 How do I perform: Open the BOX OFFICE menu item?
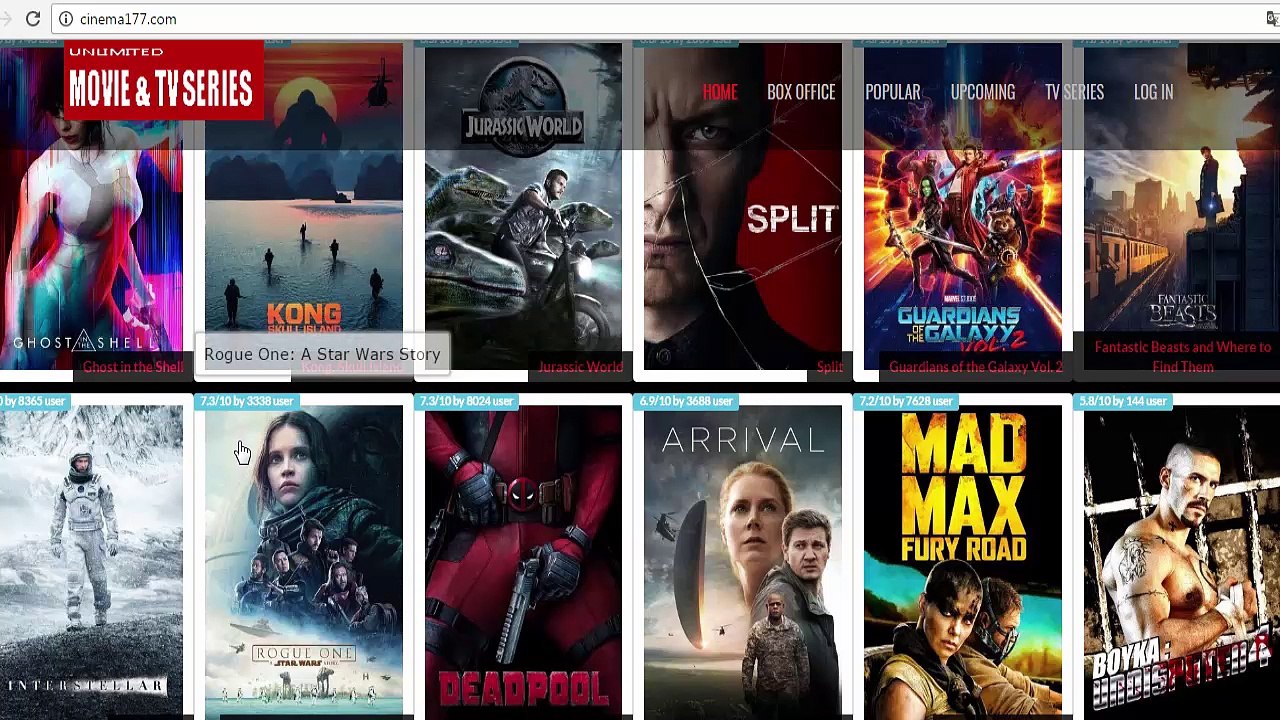click(801, 92)
